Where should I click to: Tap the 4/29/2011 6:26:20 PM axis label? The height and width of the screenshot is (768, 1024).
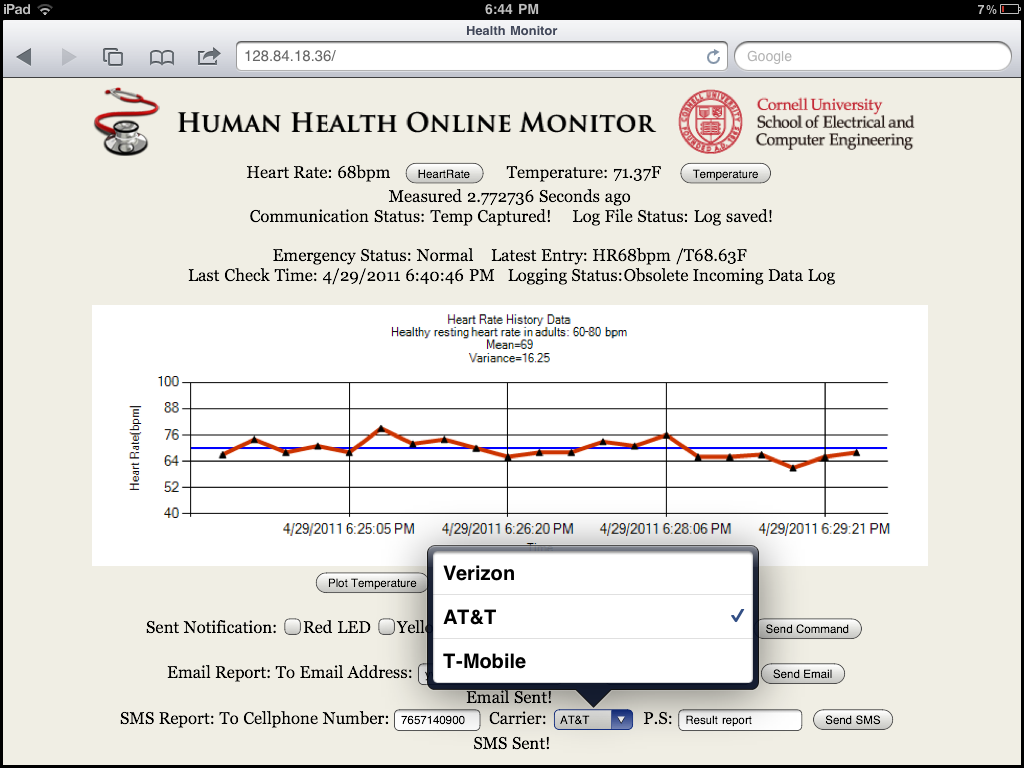507,528
